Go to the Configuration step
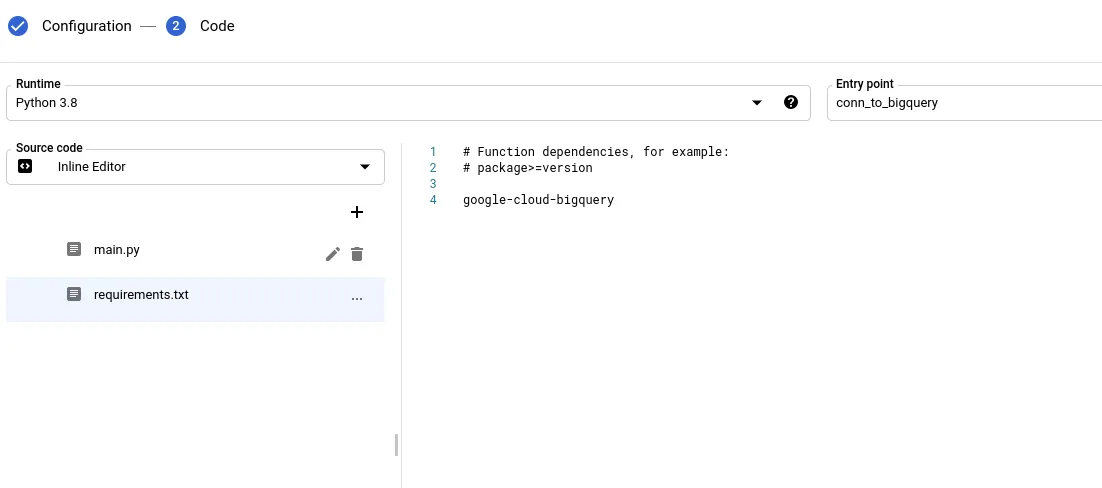Viewport: 1102px width, 488px height. click(x=86, y=26)
